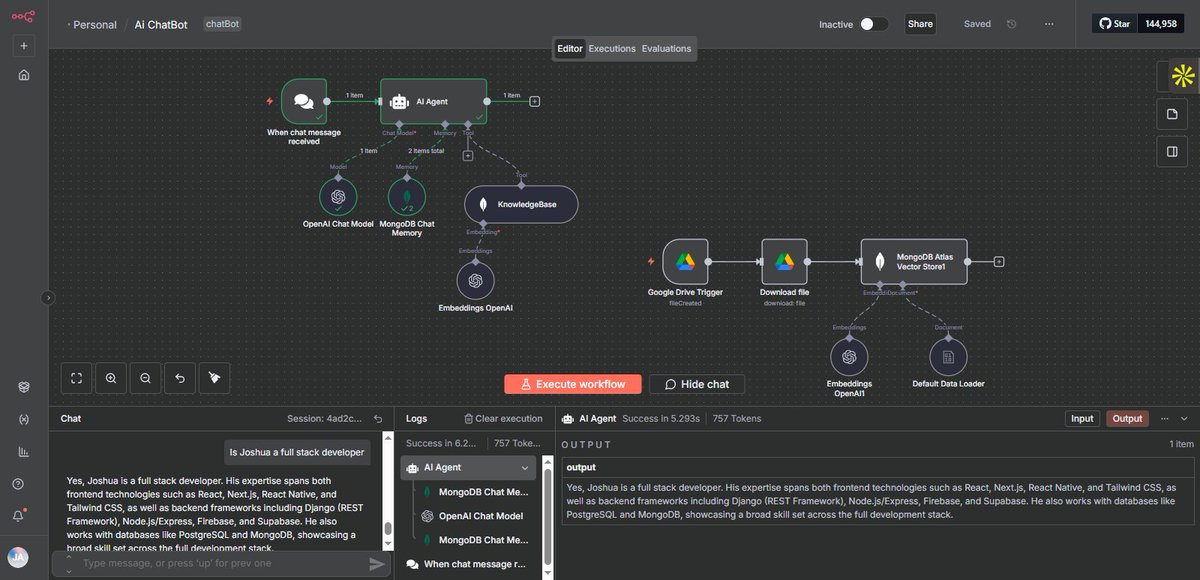Switch to the Evaluations tab
The image size is (1200, 580).
[666, 48]
